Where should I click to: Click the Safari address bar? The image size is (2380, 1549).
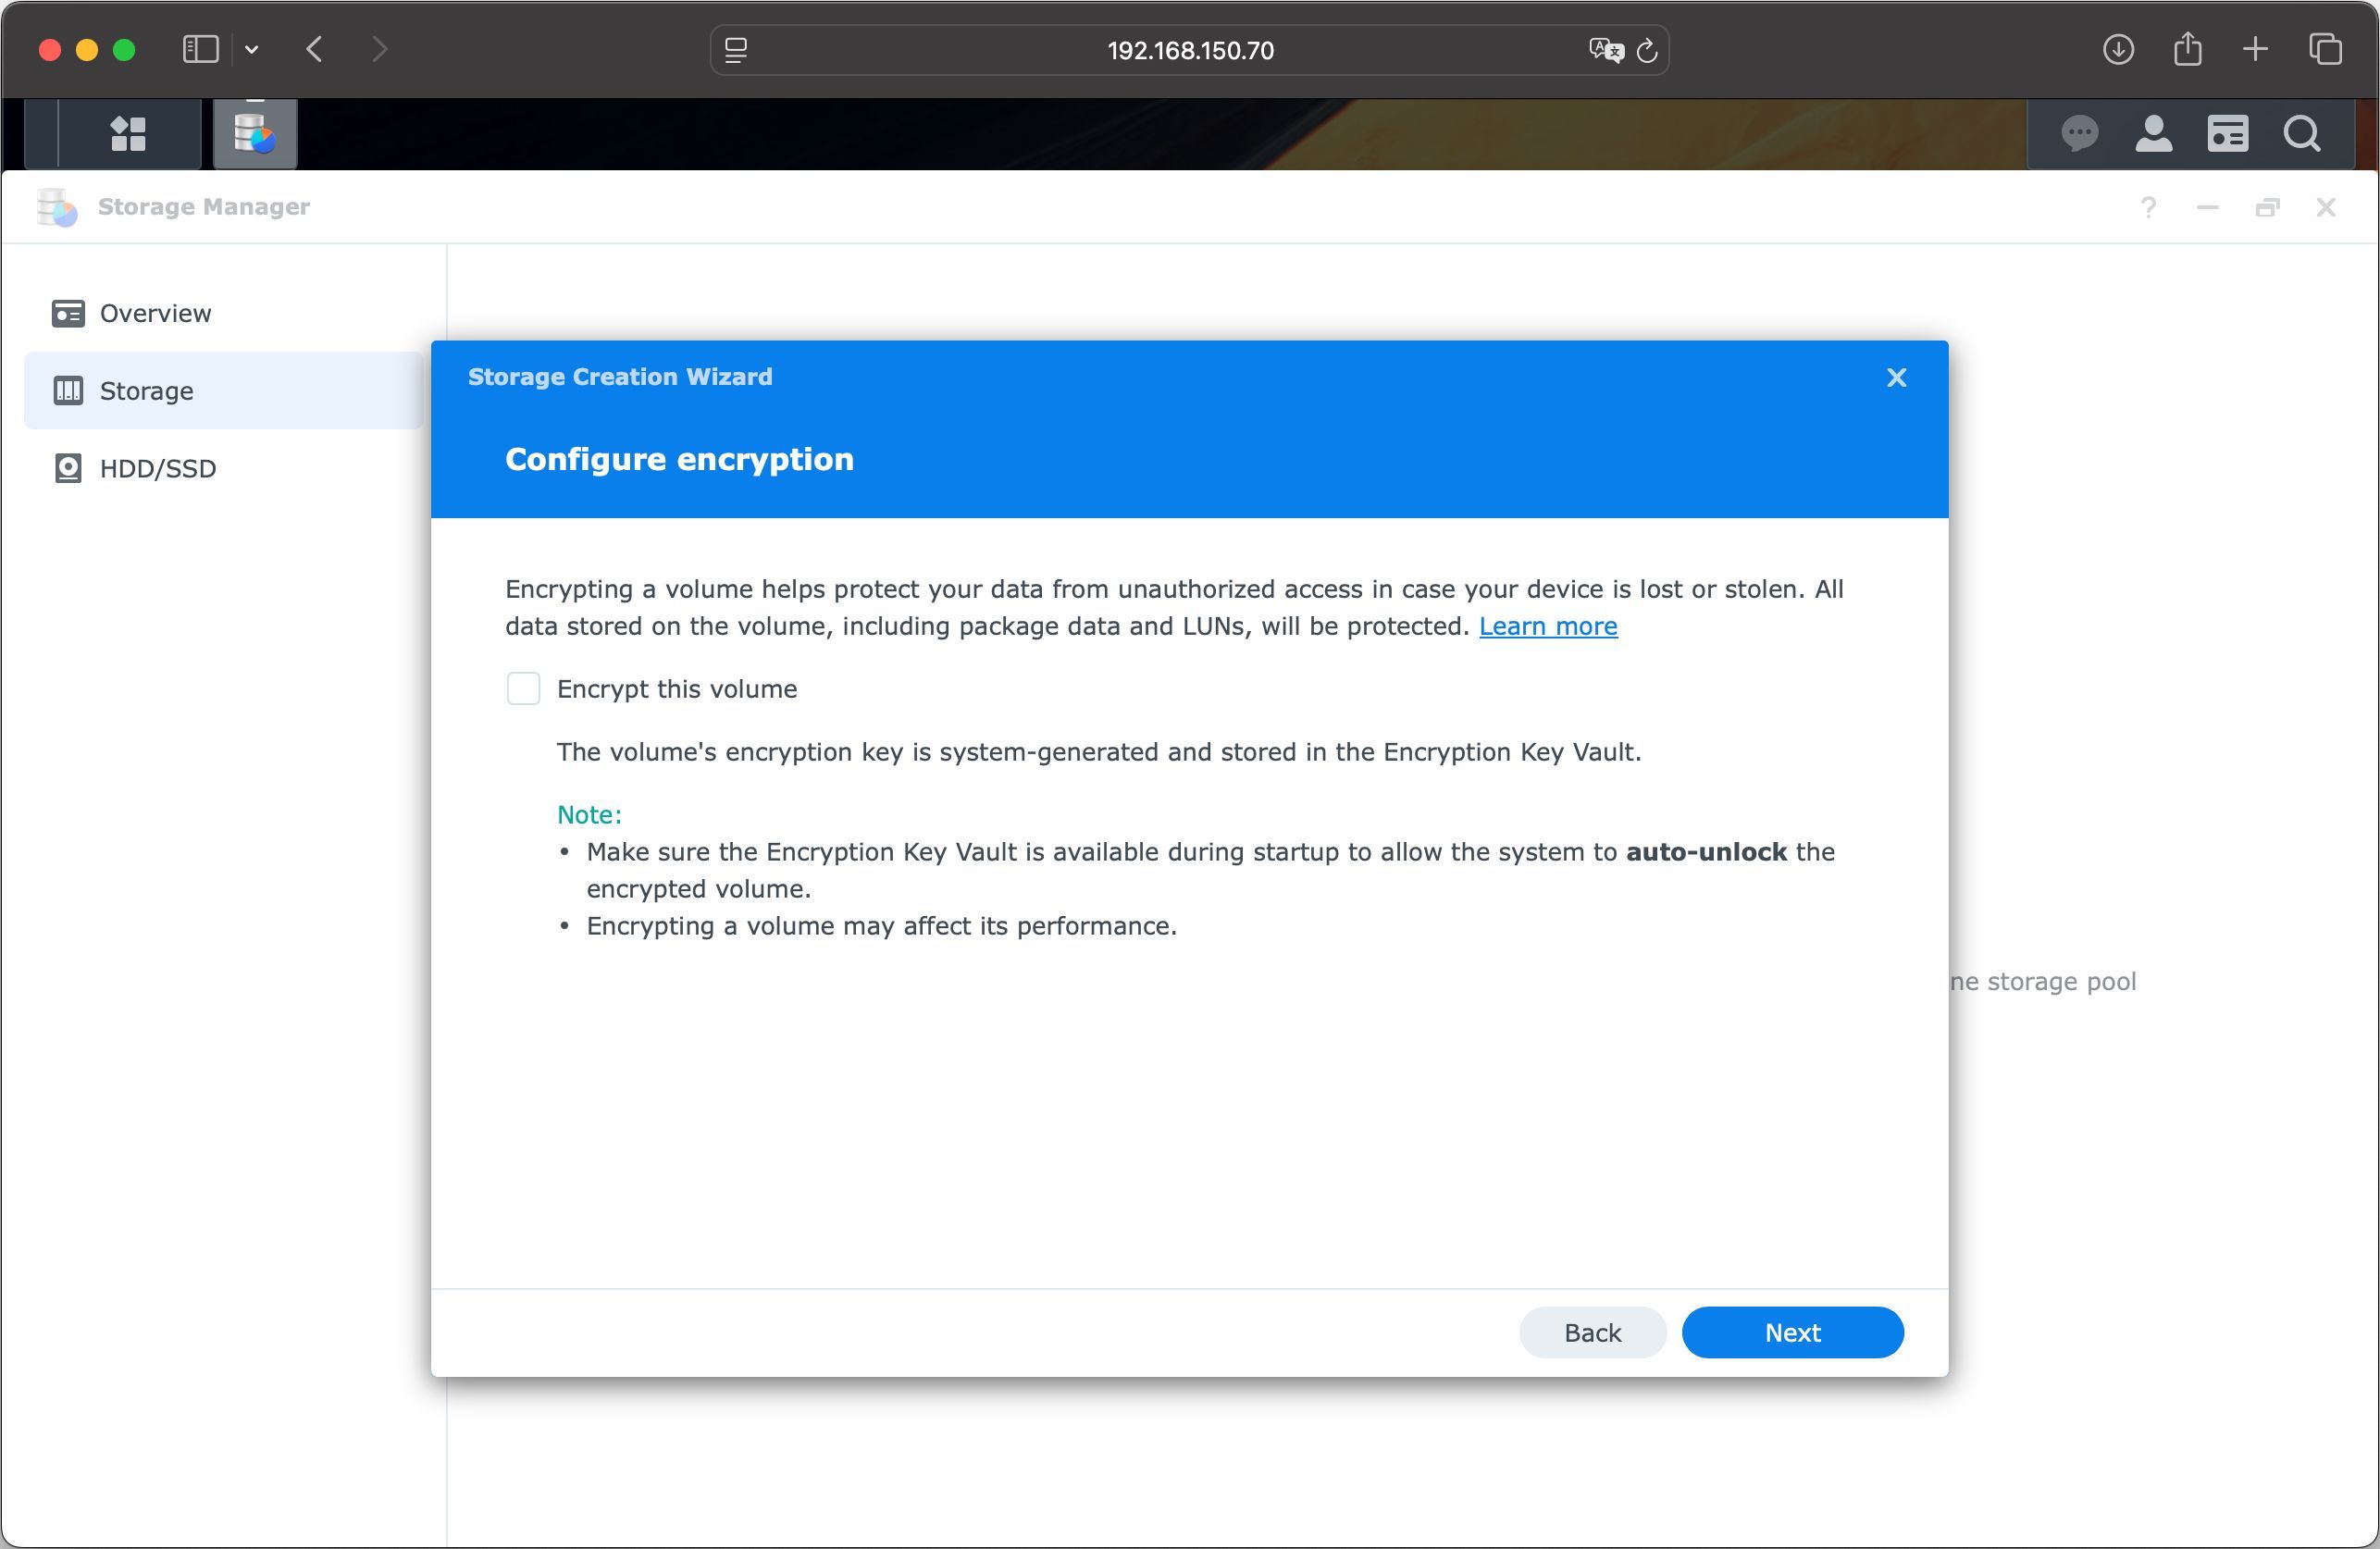(1188, 50)
